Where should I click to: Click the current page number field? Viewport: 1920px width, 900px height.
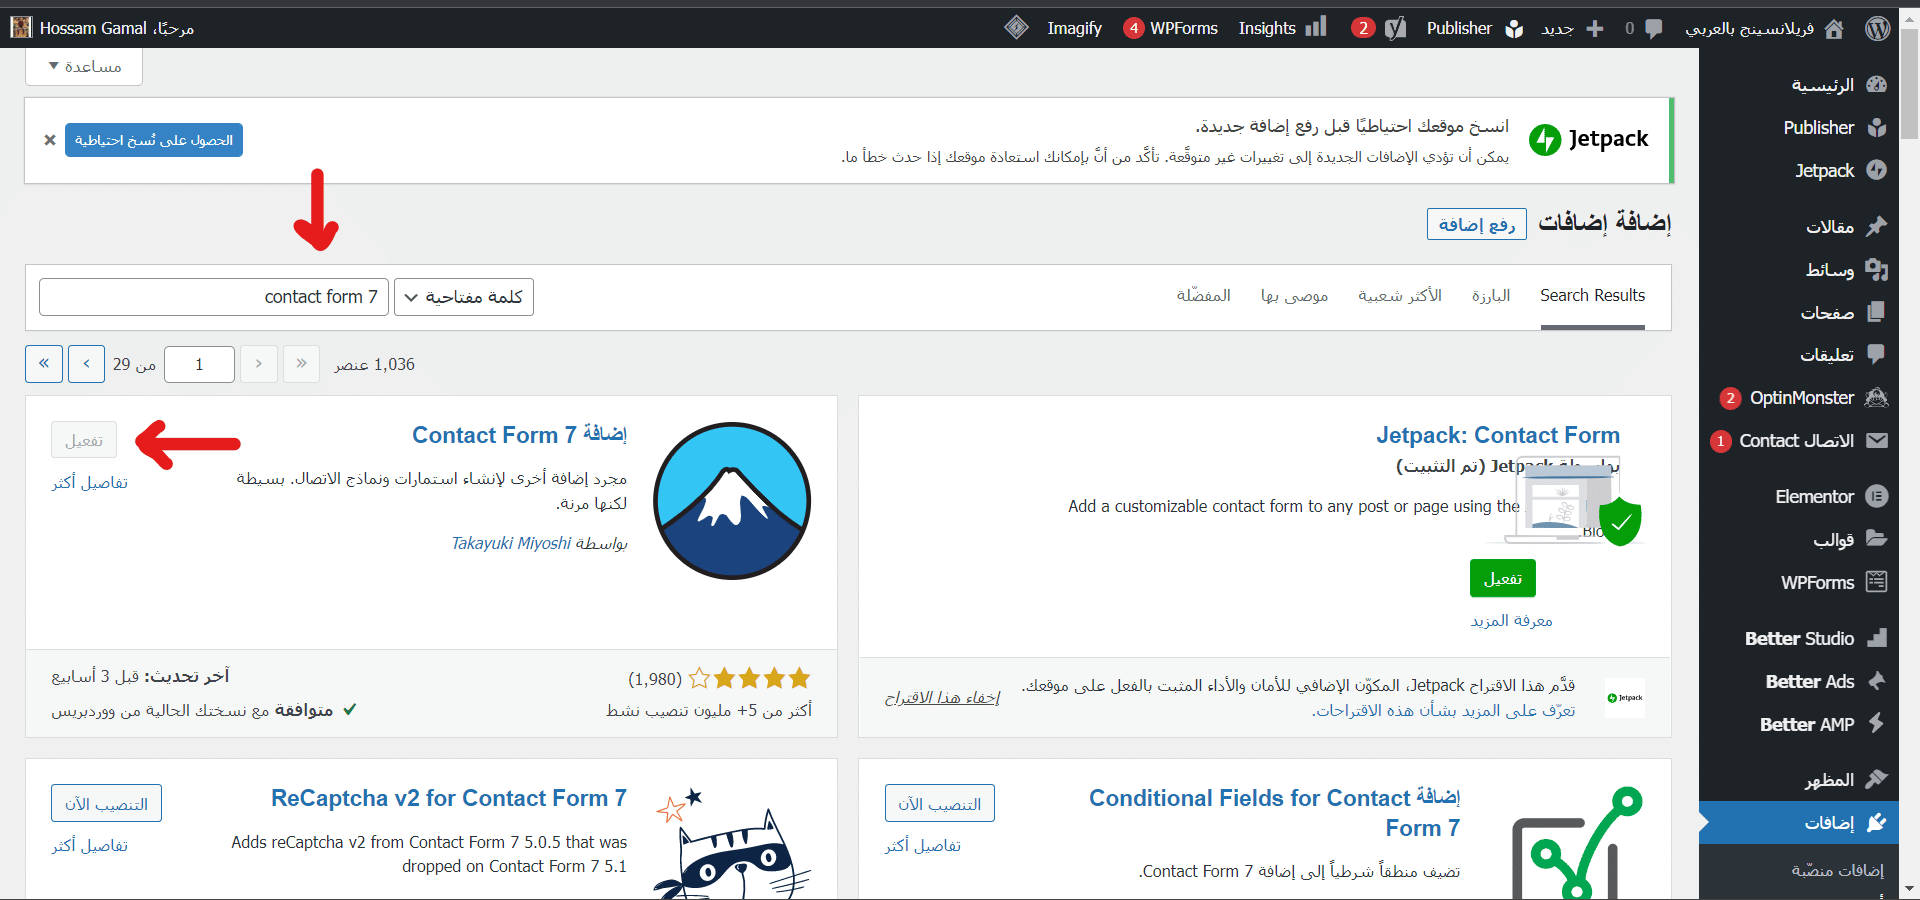coord(200,364)
